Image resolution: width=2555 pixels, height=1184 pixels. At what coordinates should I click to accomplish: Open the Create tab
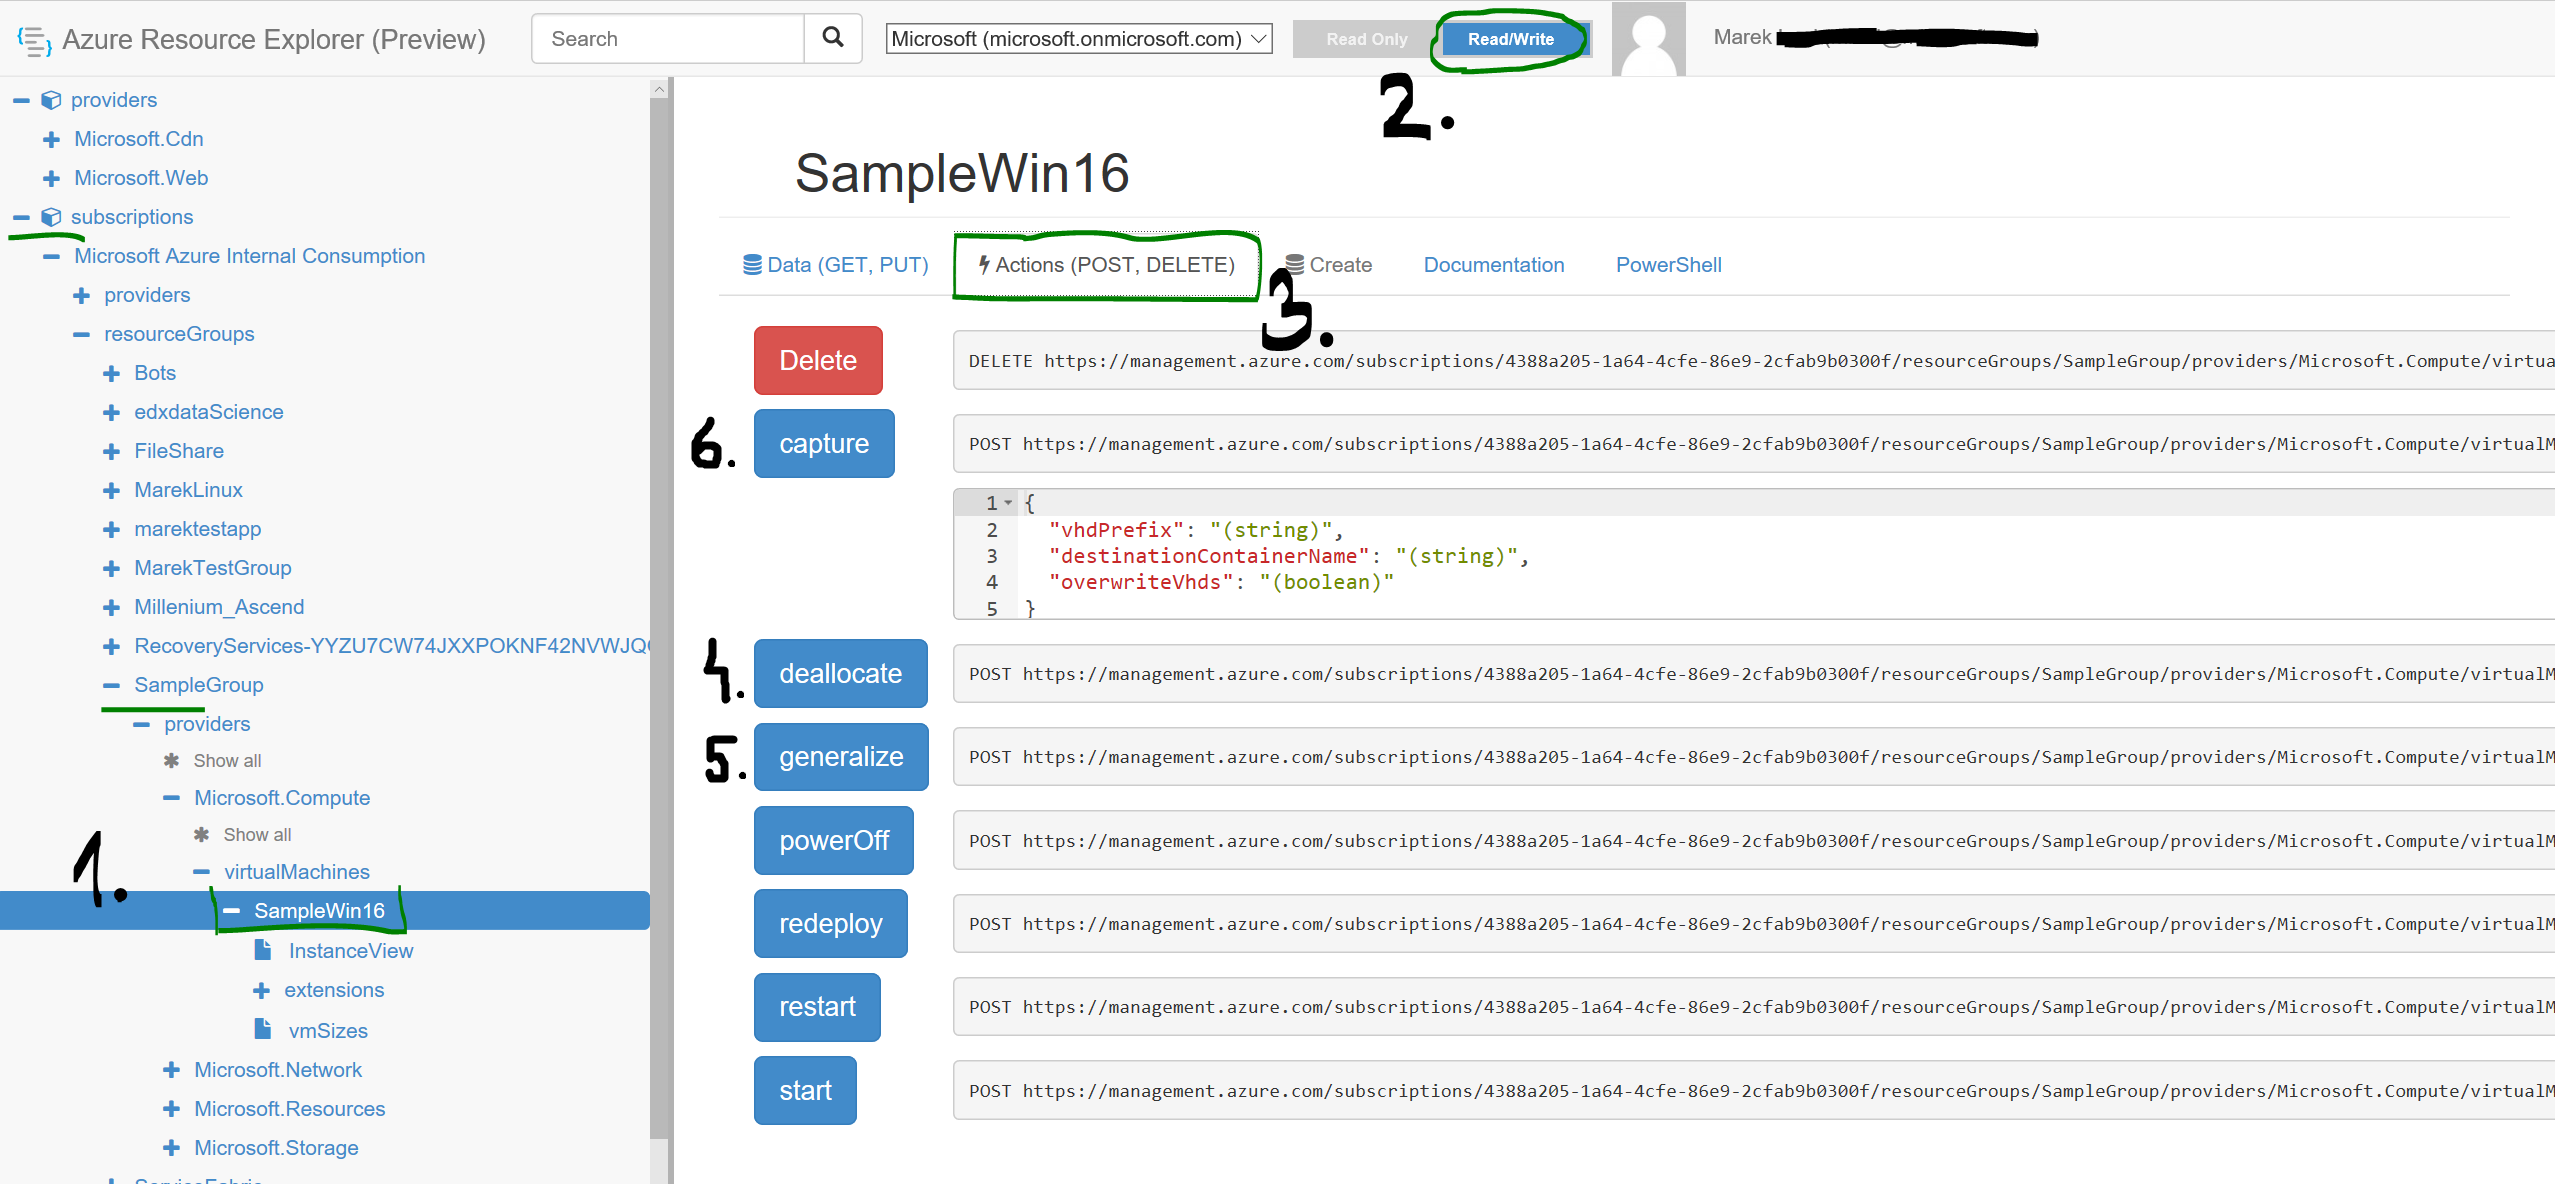[x=1329, y=265]
